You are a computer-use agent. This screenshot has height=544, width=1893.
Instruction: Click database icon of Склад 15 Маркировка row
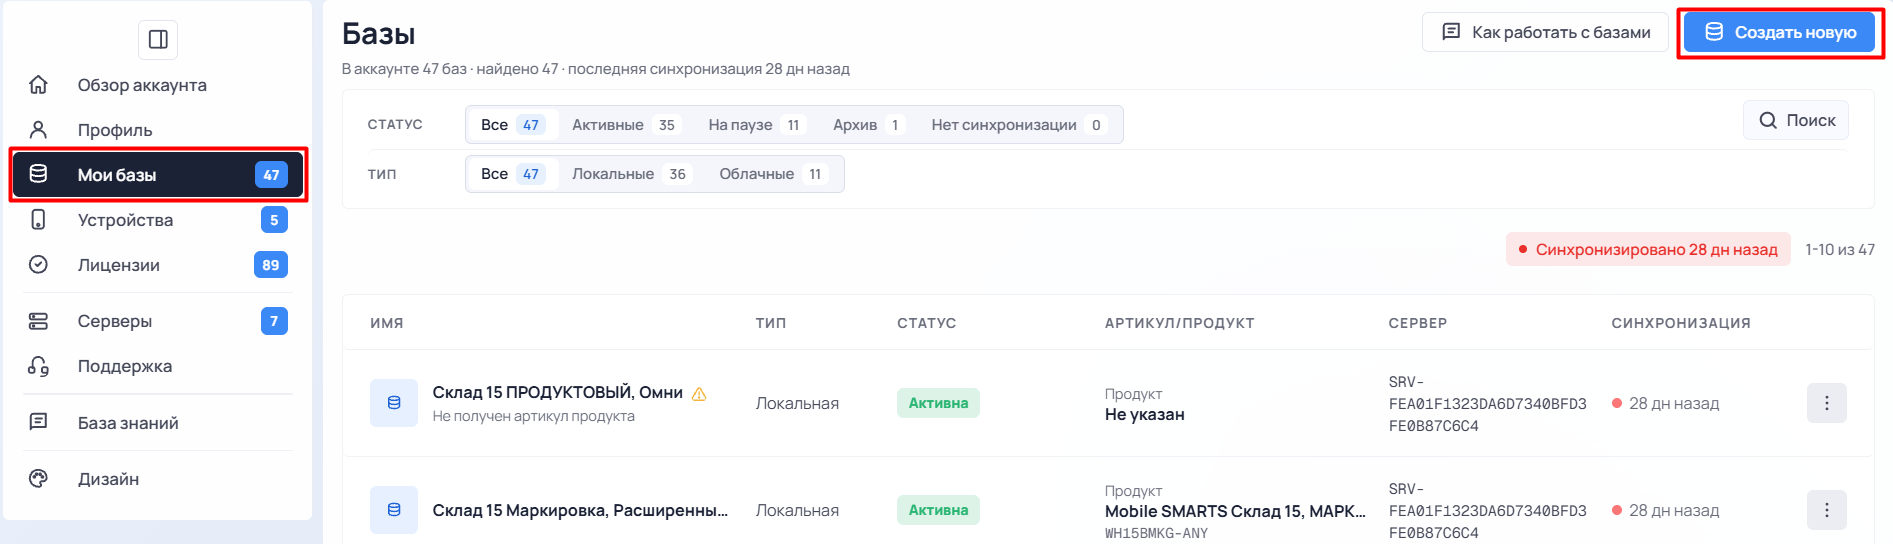coord(394,510)
